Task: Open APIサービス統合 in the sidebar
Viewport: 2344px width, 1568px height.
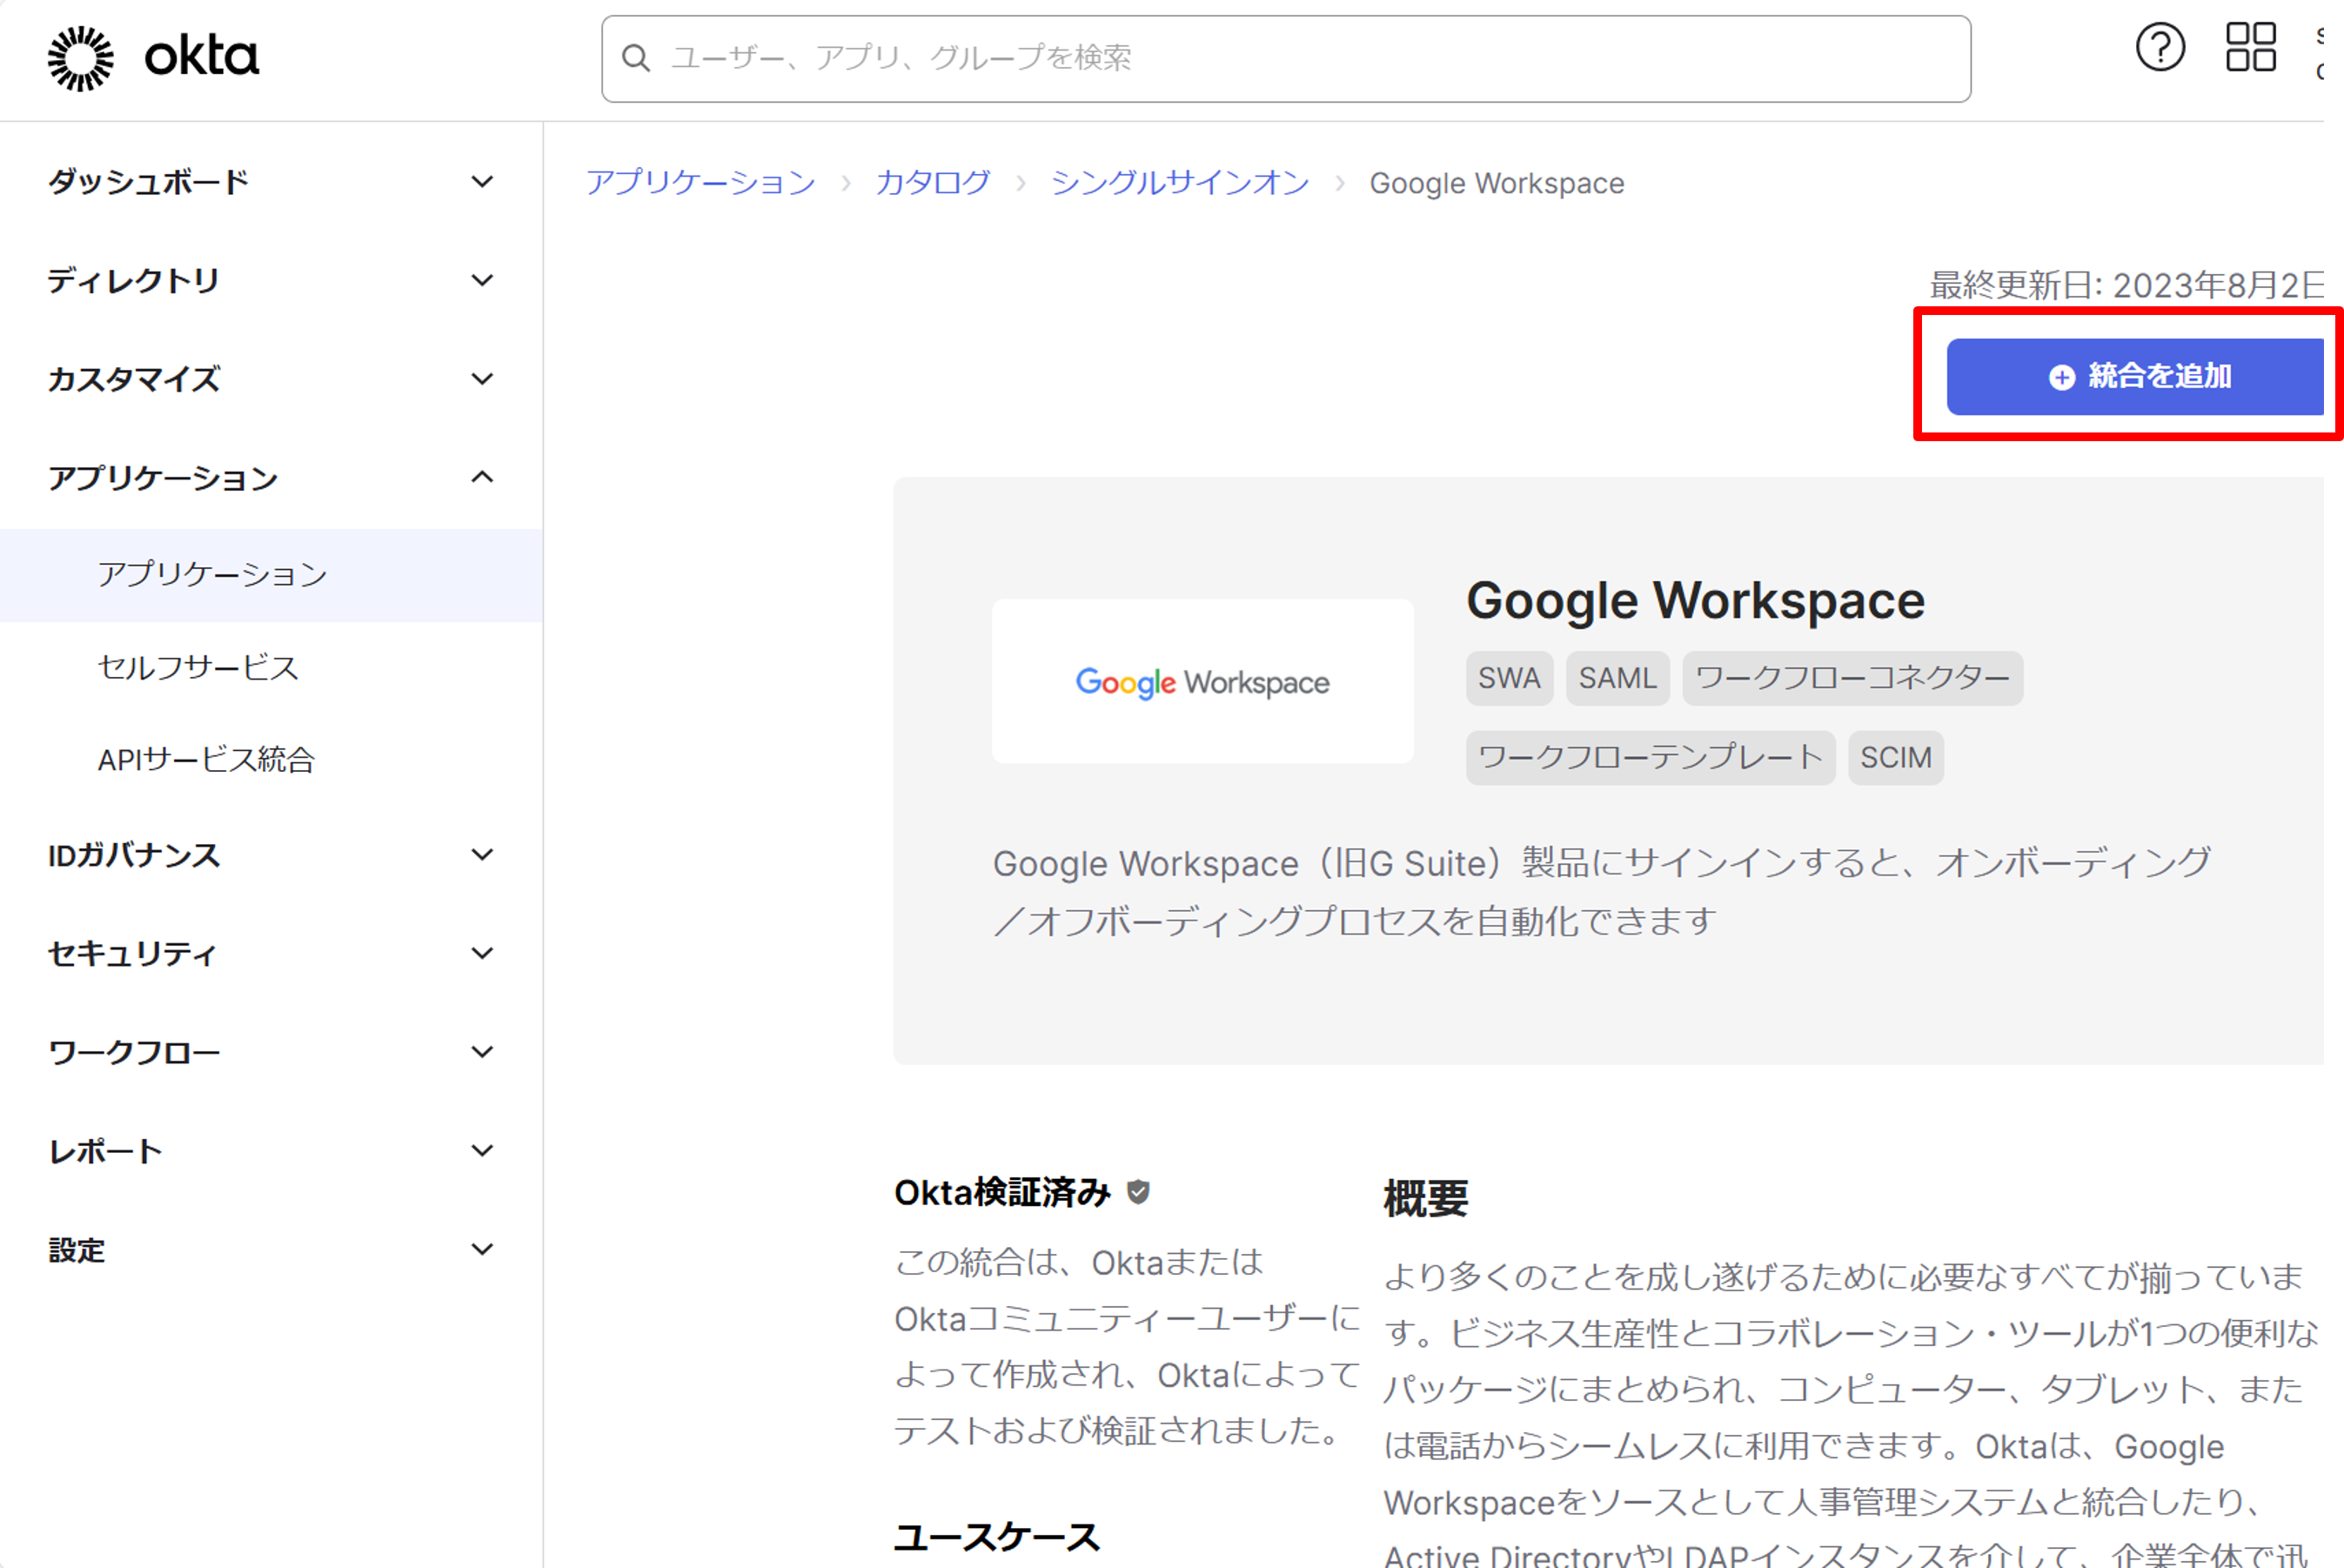Action: pos(206,760)
